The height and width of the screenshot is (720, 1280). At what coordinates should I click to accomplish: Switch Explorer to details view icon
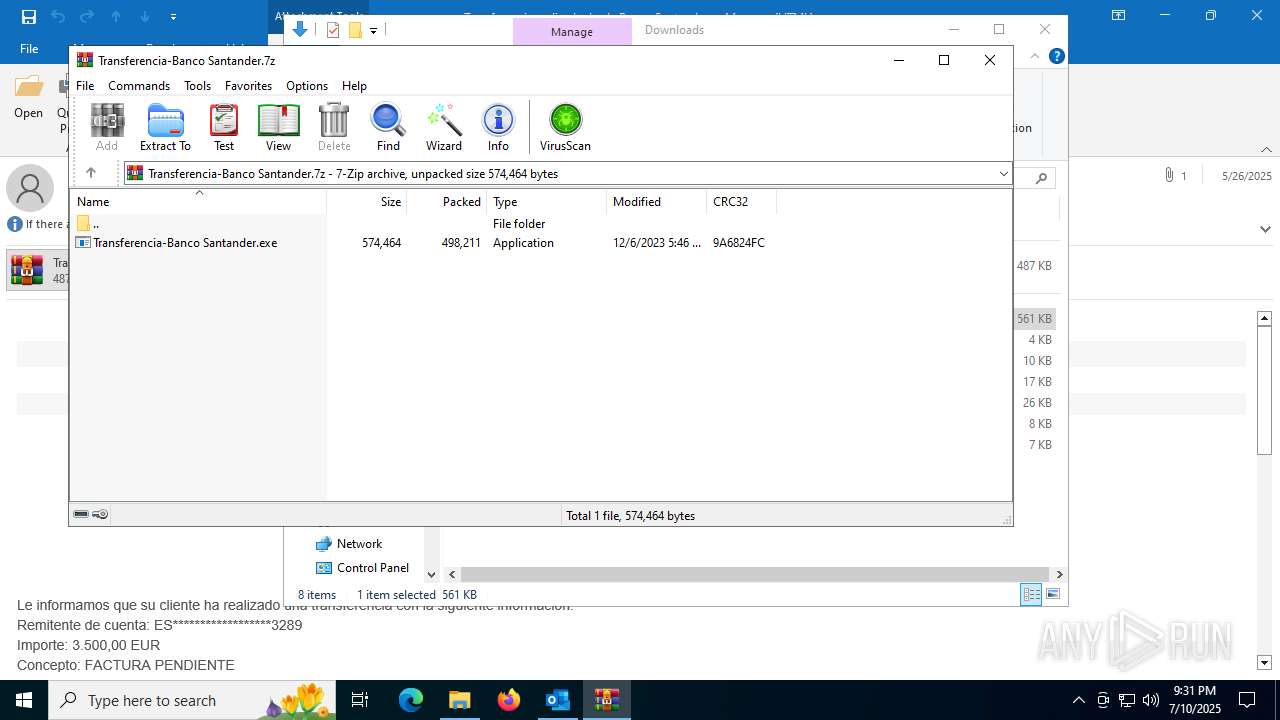pyautogui.click(x=1031, y=595)
